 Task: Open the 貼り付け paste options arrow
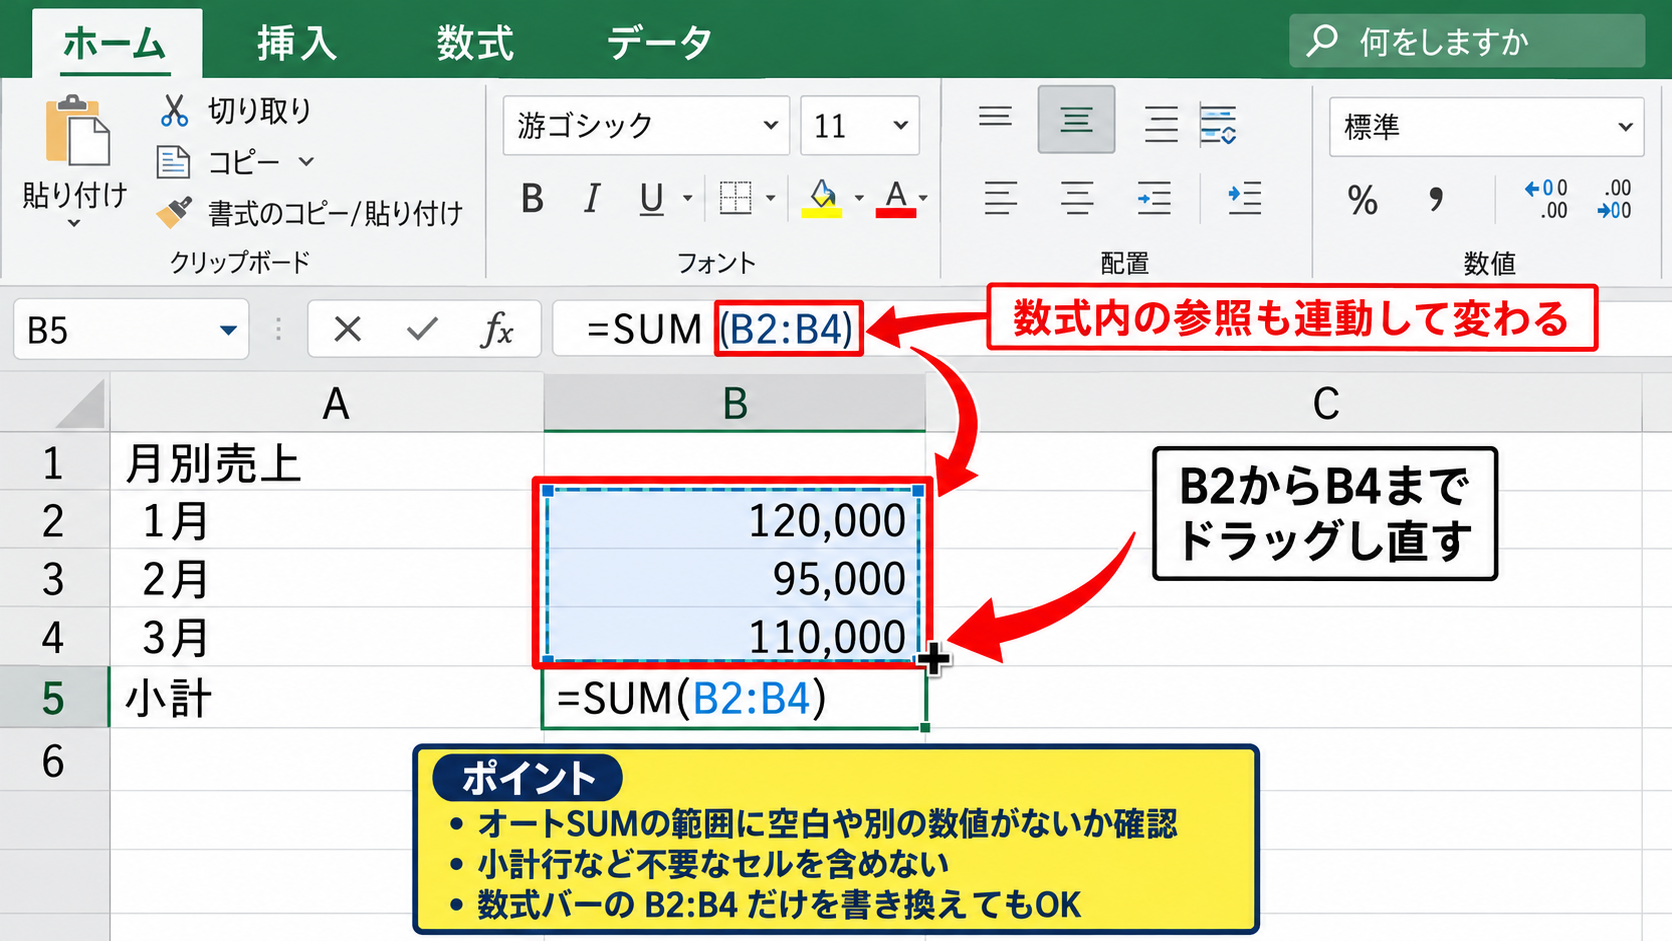coord(74,223)
